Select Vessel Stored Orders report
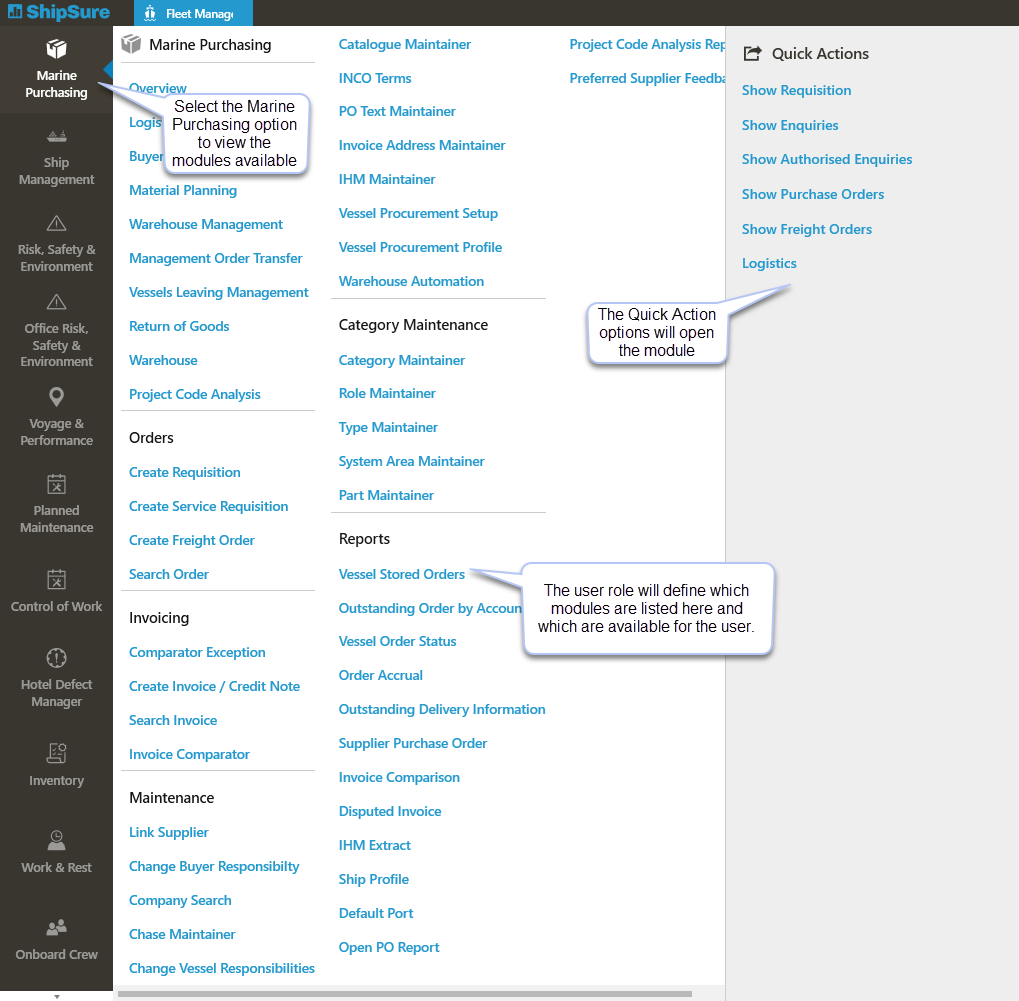This screenshot has height=1001, width=1019. click(x=401, y=575)
